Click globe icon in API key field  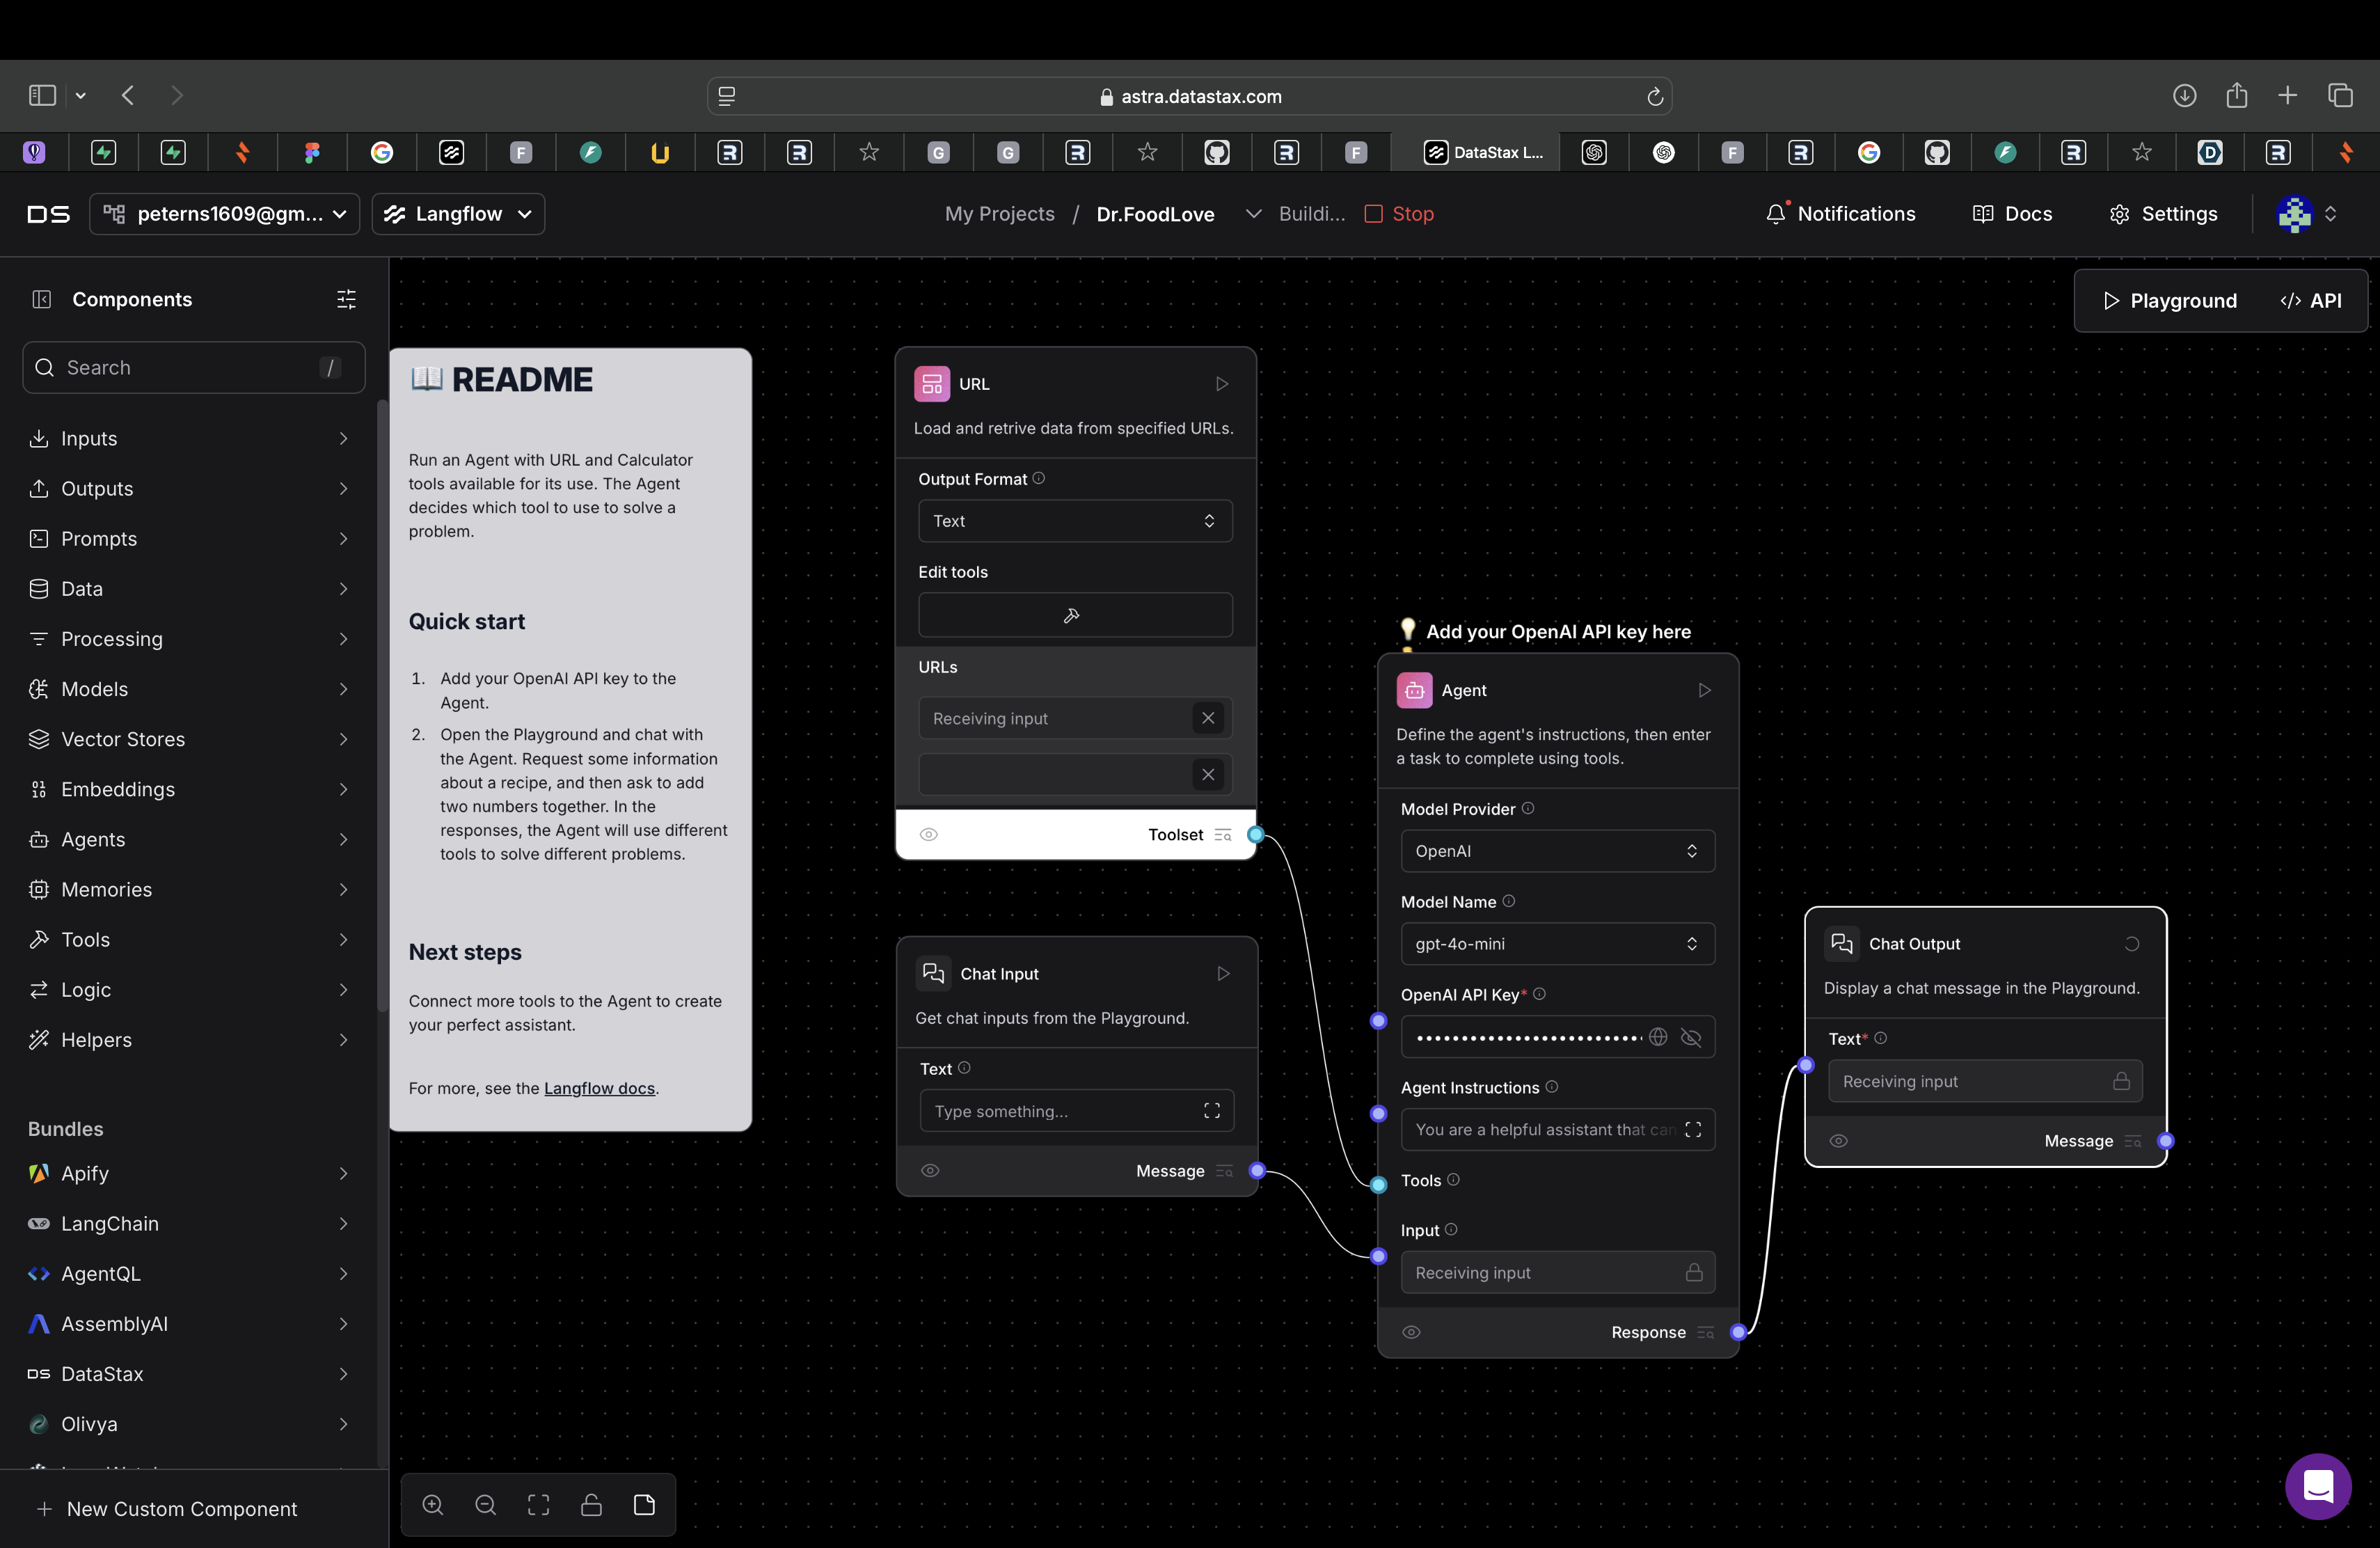click(1658, 1037)
